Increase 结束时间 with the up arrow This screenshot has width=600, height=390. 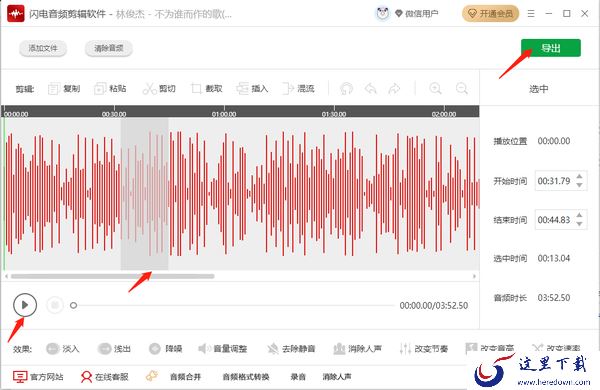coord(579,215)
